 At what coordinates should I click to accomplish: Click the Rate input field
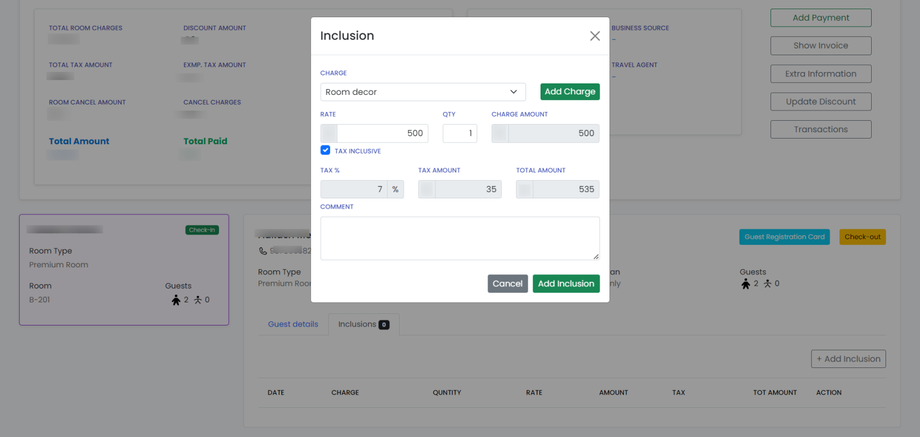pyautogui.click(x=381, y=133)
